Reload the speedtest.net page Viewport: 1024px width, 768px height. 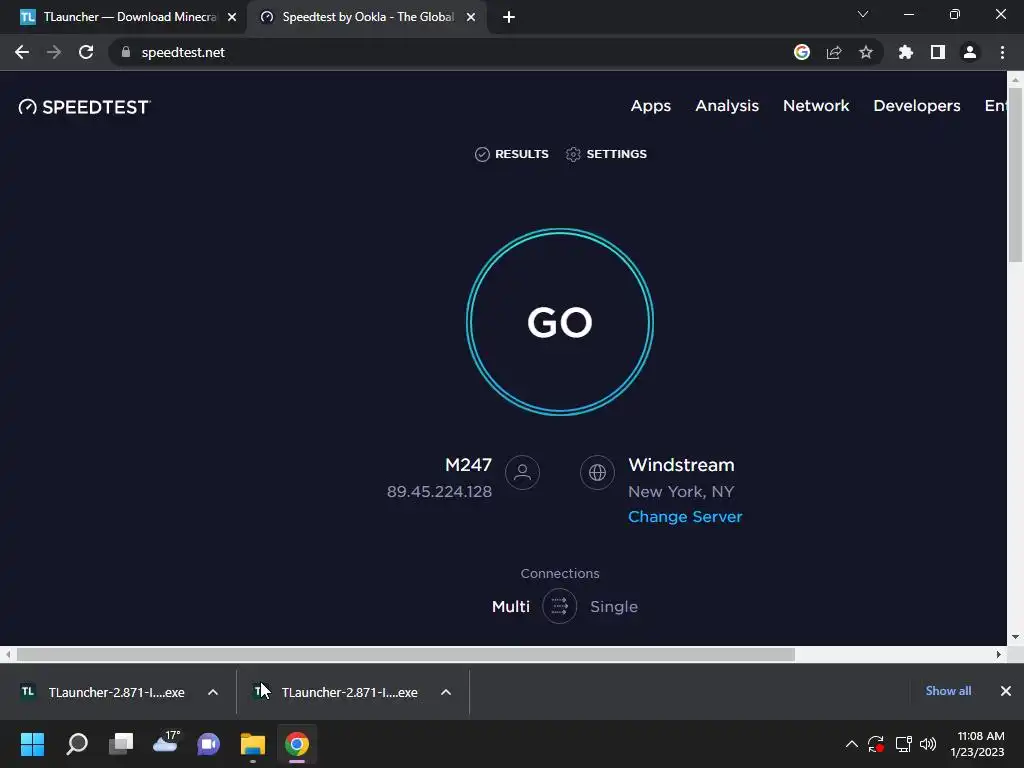point(86,52)
